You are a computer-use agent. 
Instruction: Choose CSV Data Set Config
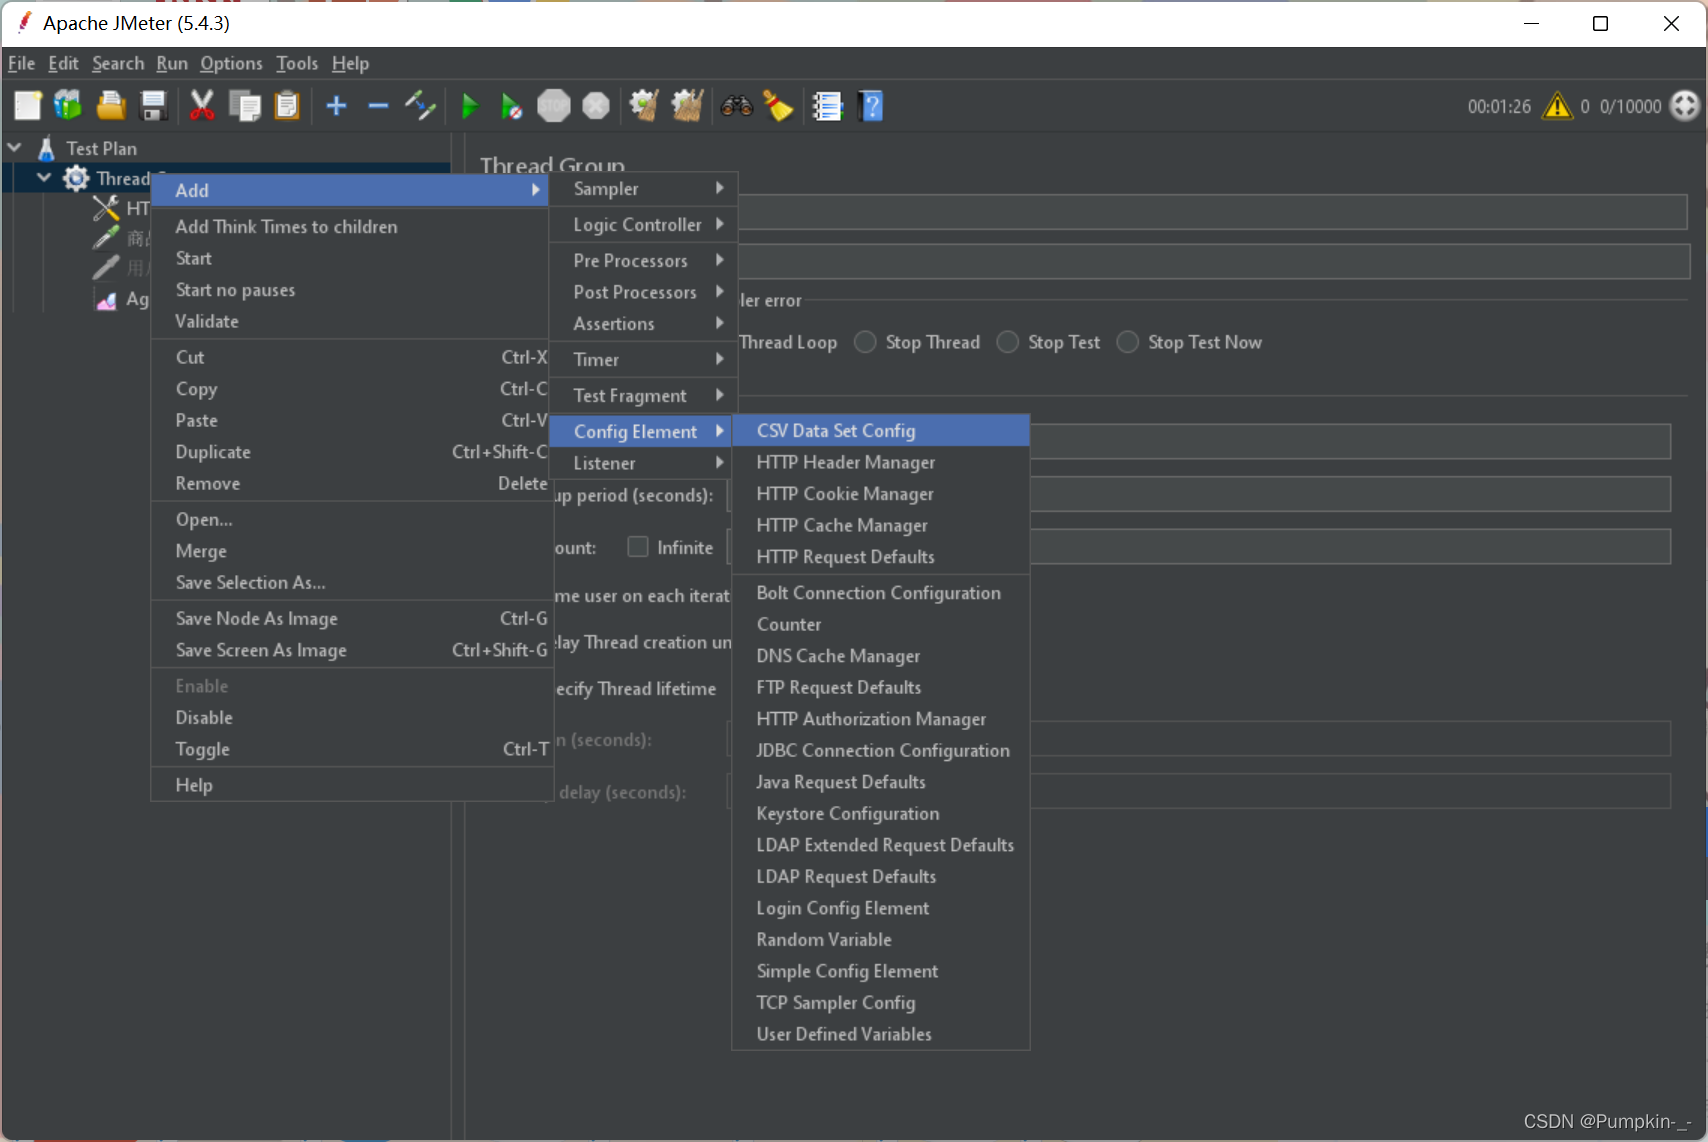coord(881,431)
